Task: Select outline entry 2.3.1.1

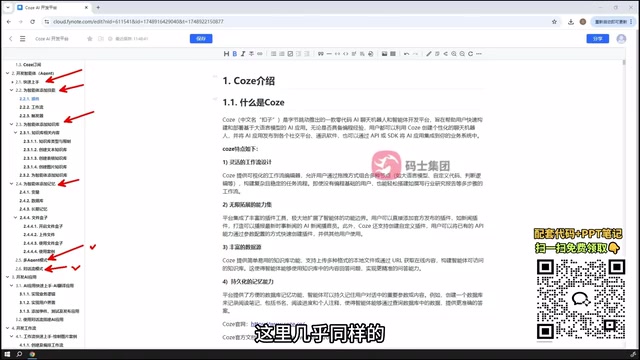Action: coord(47,141)
